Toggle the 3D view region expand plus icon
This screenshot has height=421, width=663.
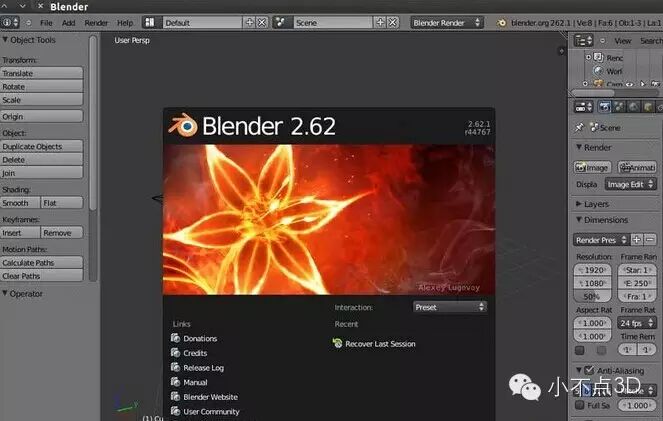562,51
